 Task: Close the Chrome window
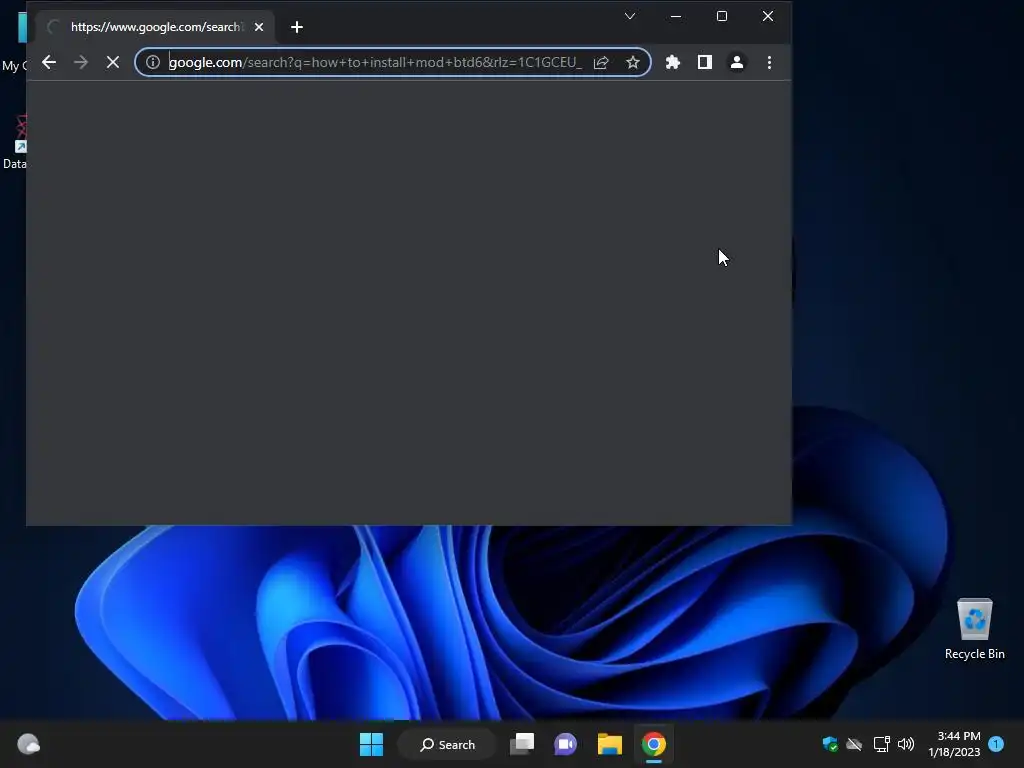click(x=768, y=16)
